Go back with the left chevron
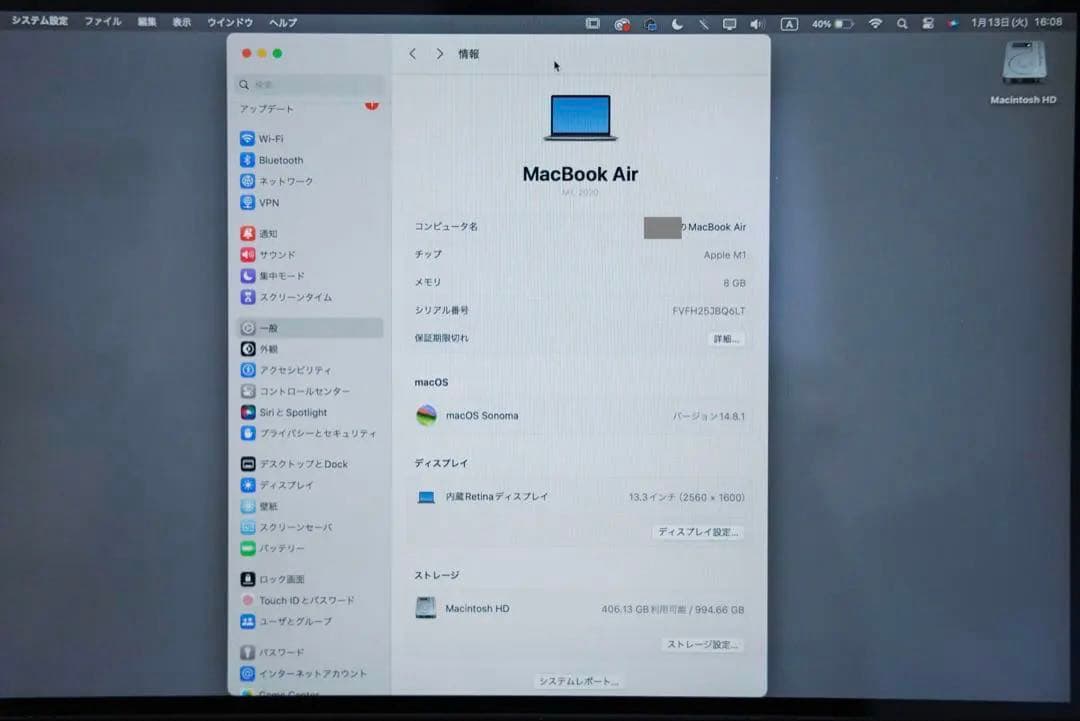Viewport: 1080px width, 721px height. pos(413,54)
